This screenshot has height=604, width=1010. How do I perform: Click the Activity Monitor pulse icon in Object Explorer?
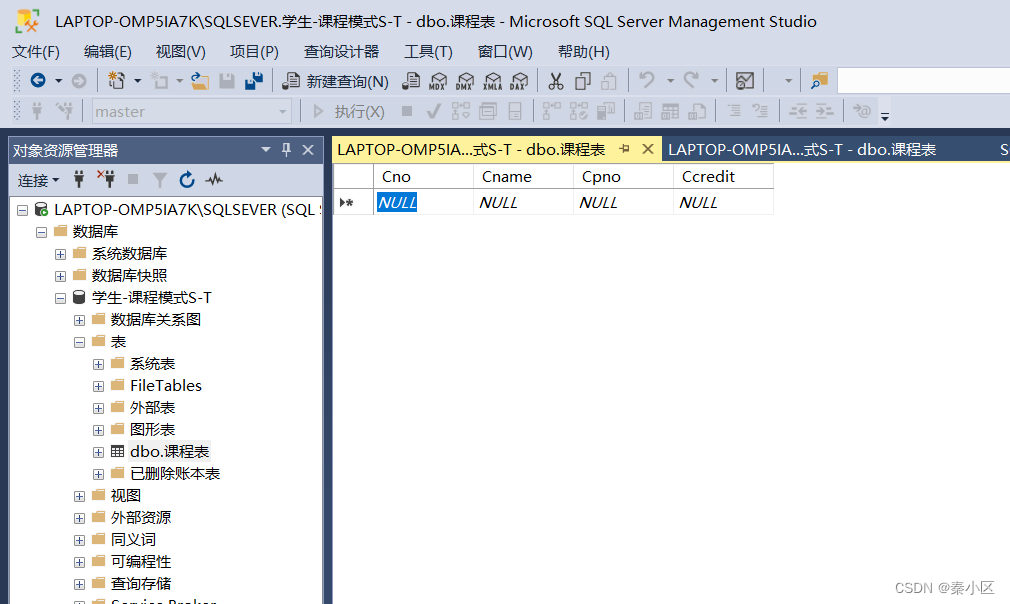tap(214, 180)
